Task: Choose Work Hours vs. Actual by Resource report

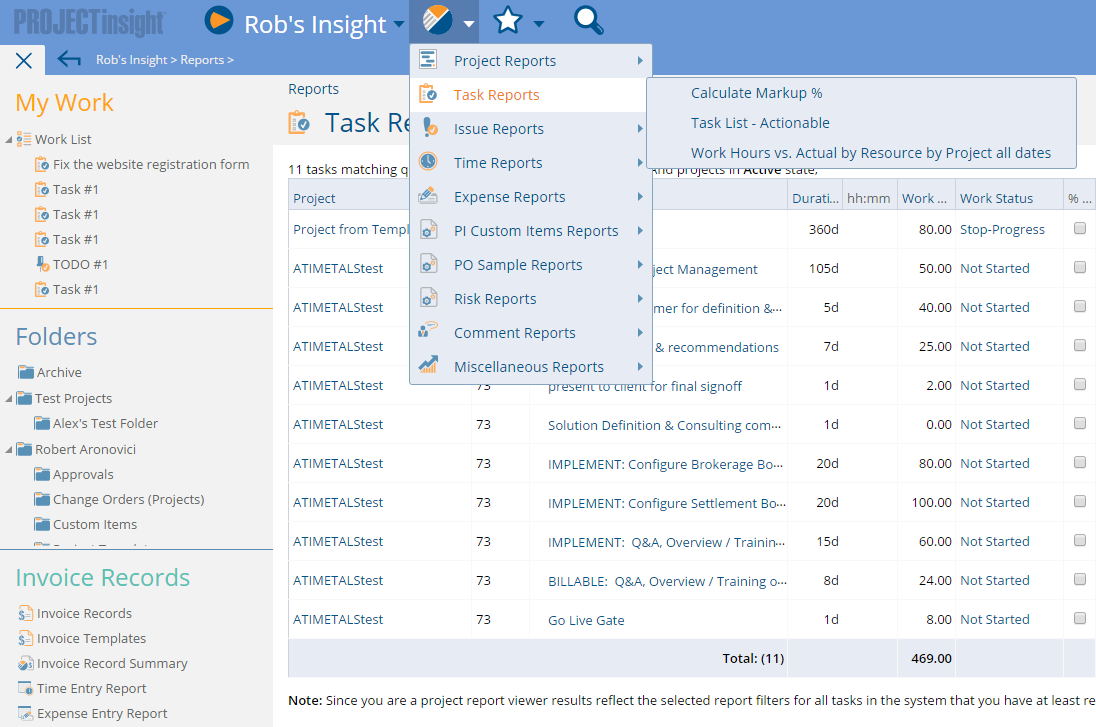Action: click(870, 153)
